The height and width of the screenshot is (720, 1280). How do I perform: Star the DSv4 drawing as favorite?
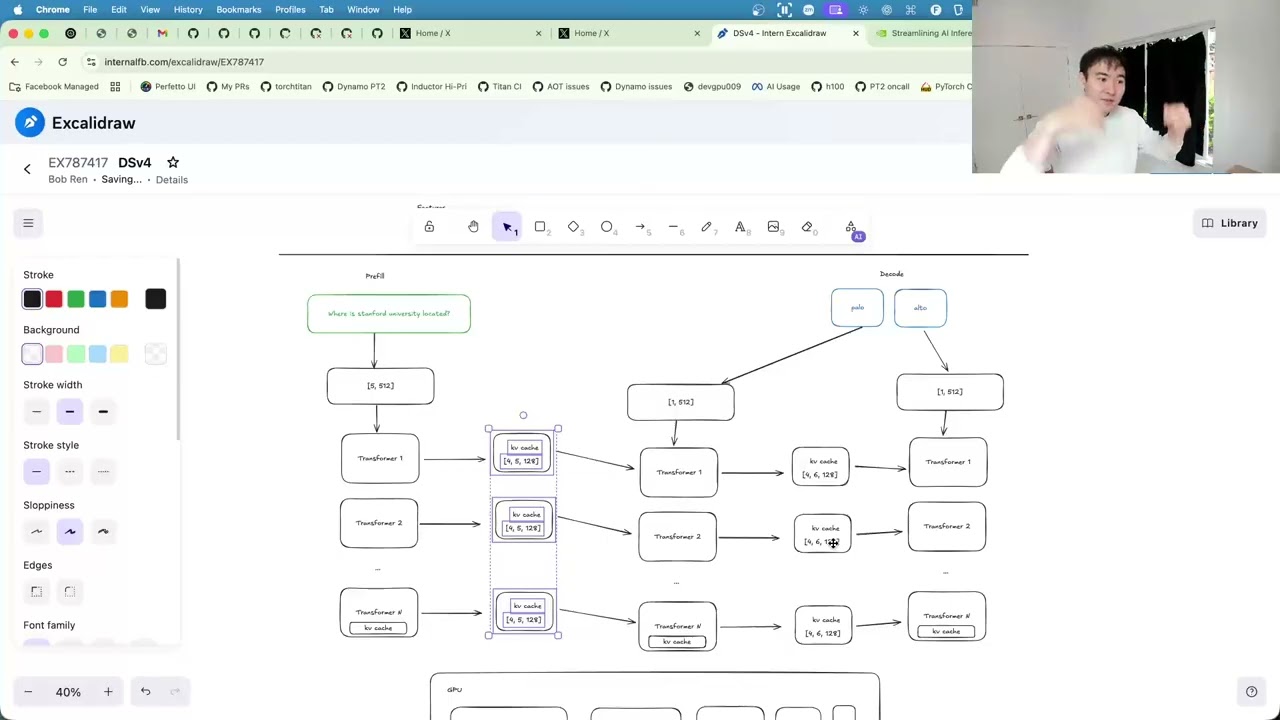click(x=173, y=162)
